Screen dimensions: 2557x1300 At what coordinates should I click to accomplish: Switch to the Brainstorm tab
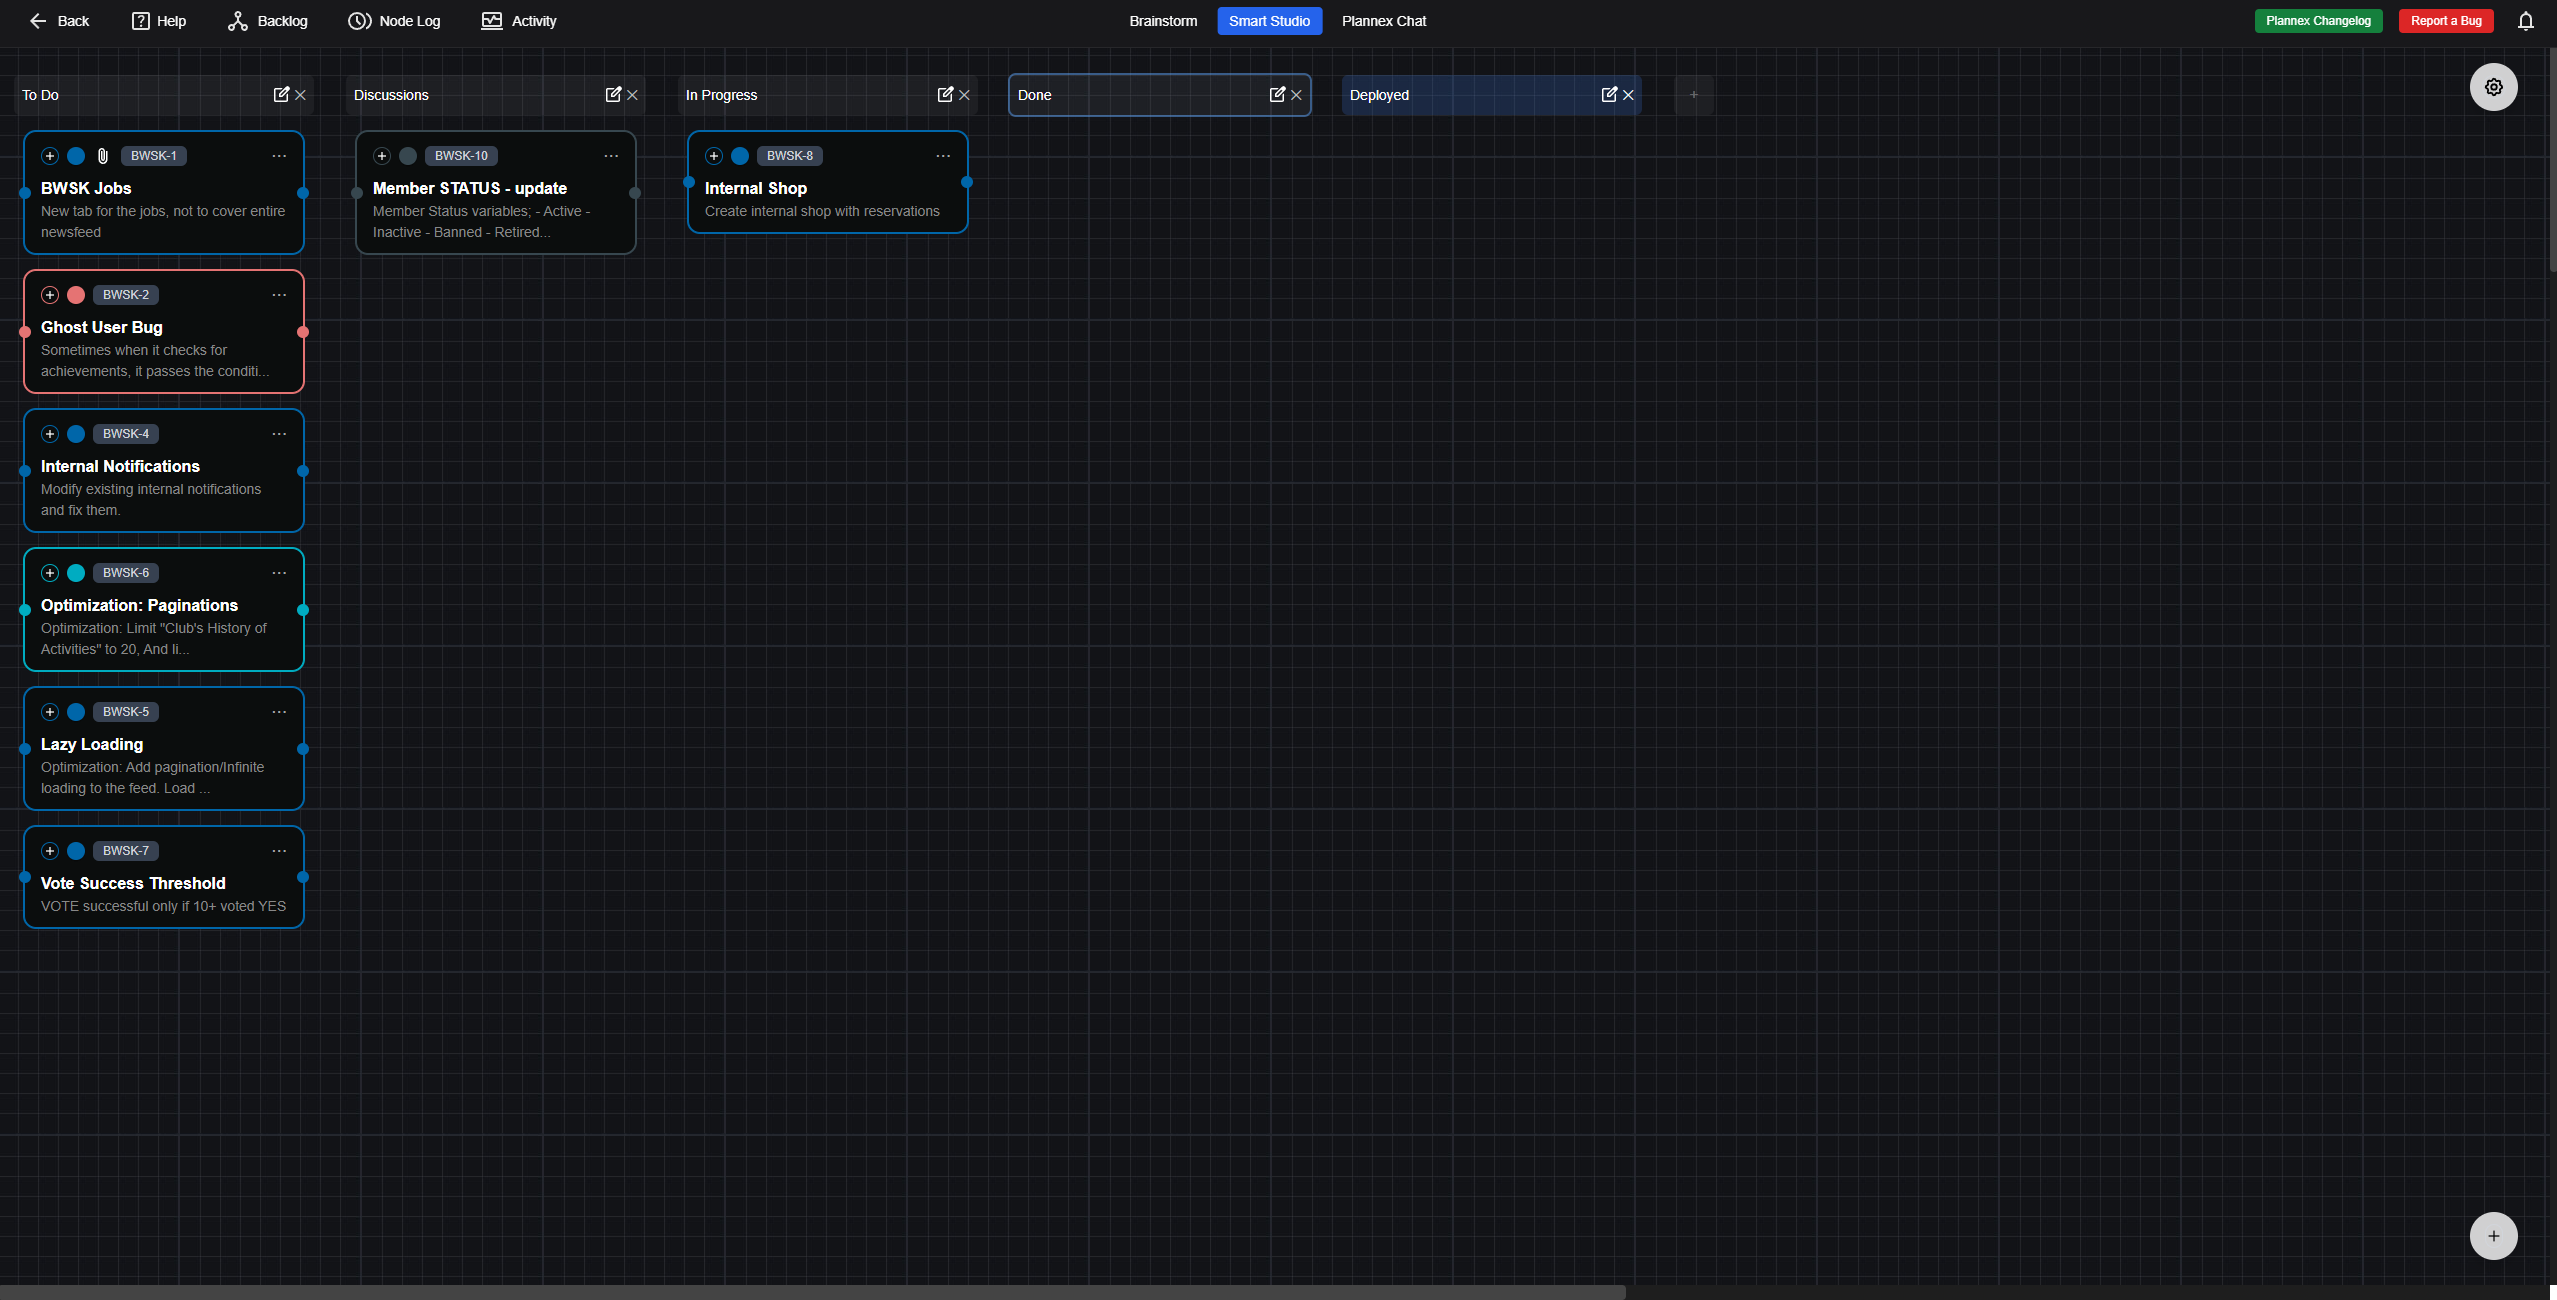pyautogui.click(x=1162, y=20)
